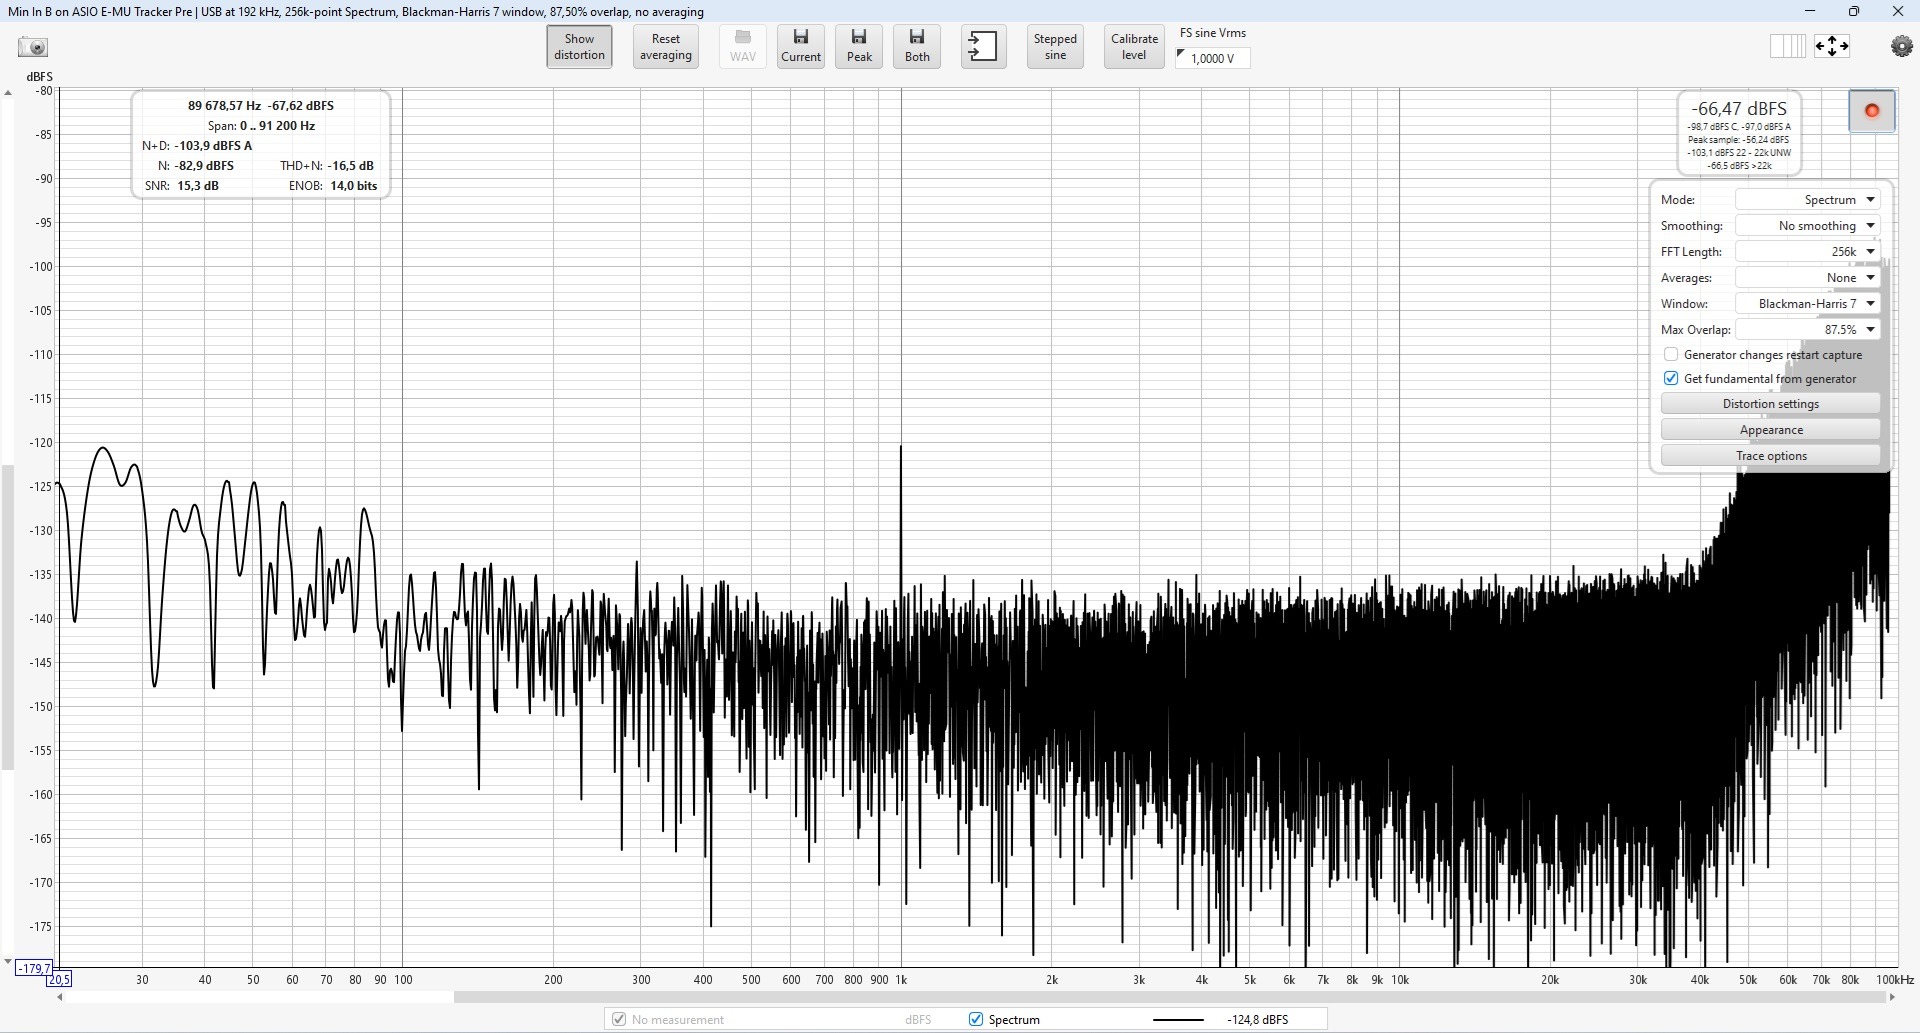
Task: Click the 20,5 frequency start limit box
Action: click(x=60, y=980)
